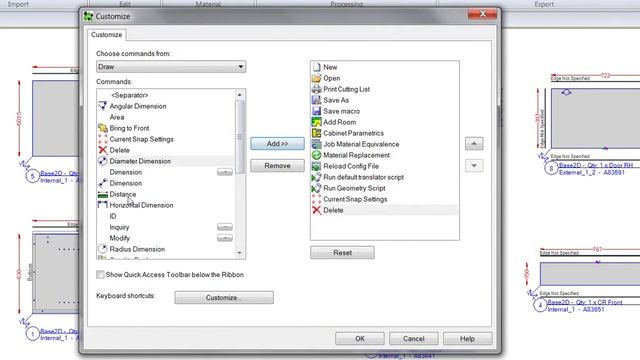Select the Job Material Equivalence icon
640x360 pixels.
pos(316,144)
